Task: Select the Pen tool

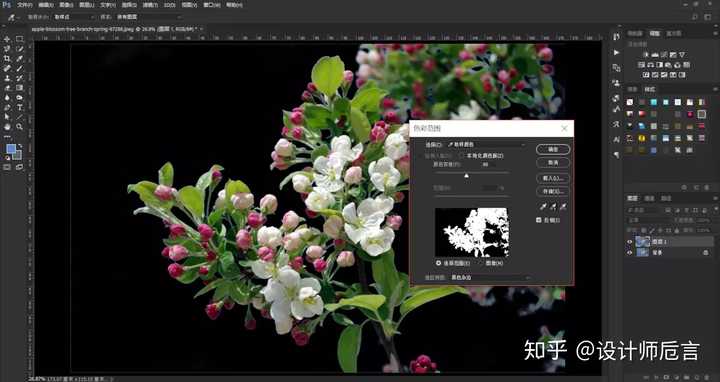Action: (x=7, y=107)
